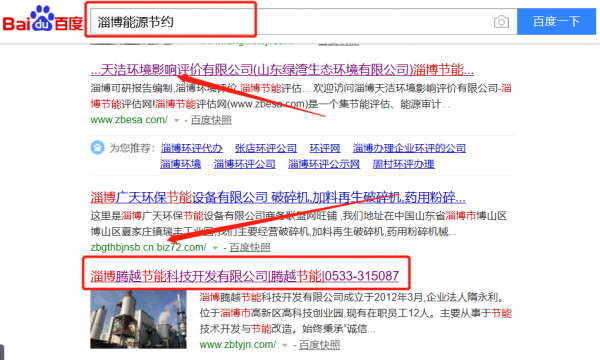Click the recommended search 张店环评公司
The image size is (600, 360).
pyautogui.click(x=266, y=148)
